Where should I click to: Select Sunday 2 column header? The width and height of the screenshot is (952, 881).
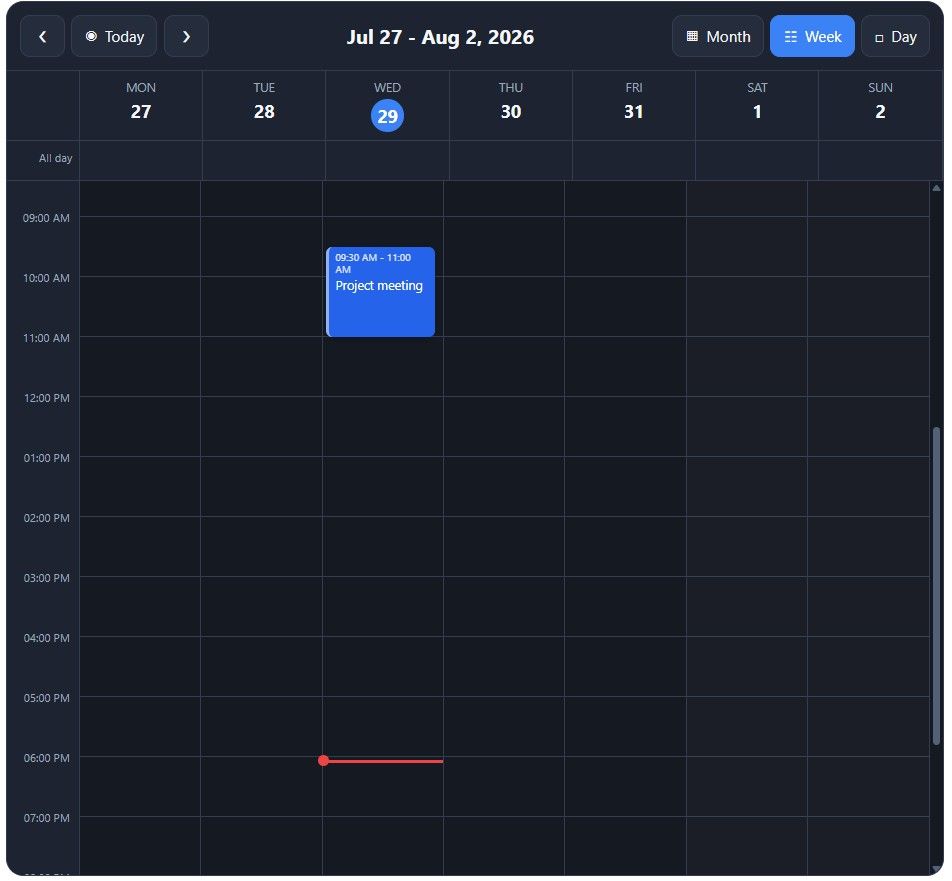point(880,106)
